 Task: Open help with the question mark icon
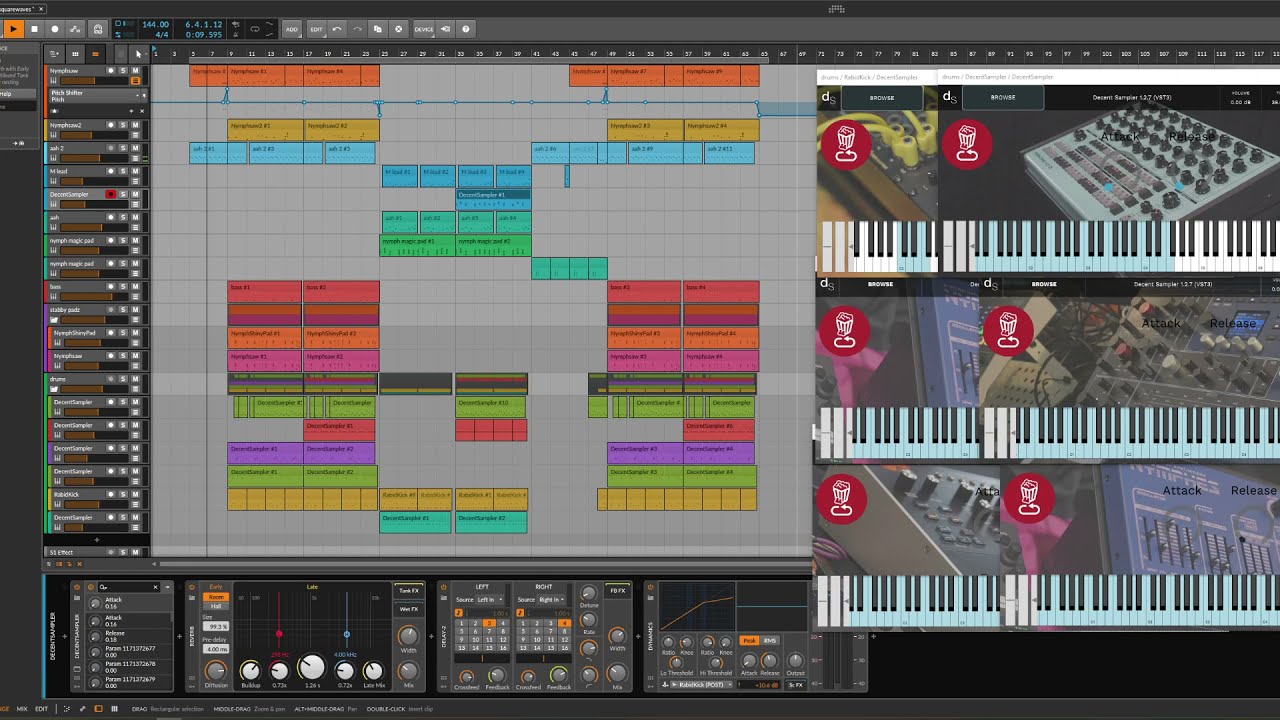click(466, 29)
